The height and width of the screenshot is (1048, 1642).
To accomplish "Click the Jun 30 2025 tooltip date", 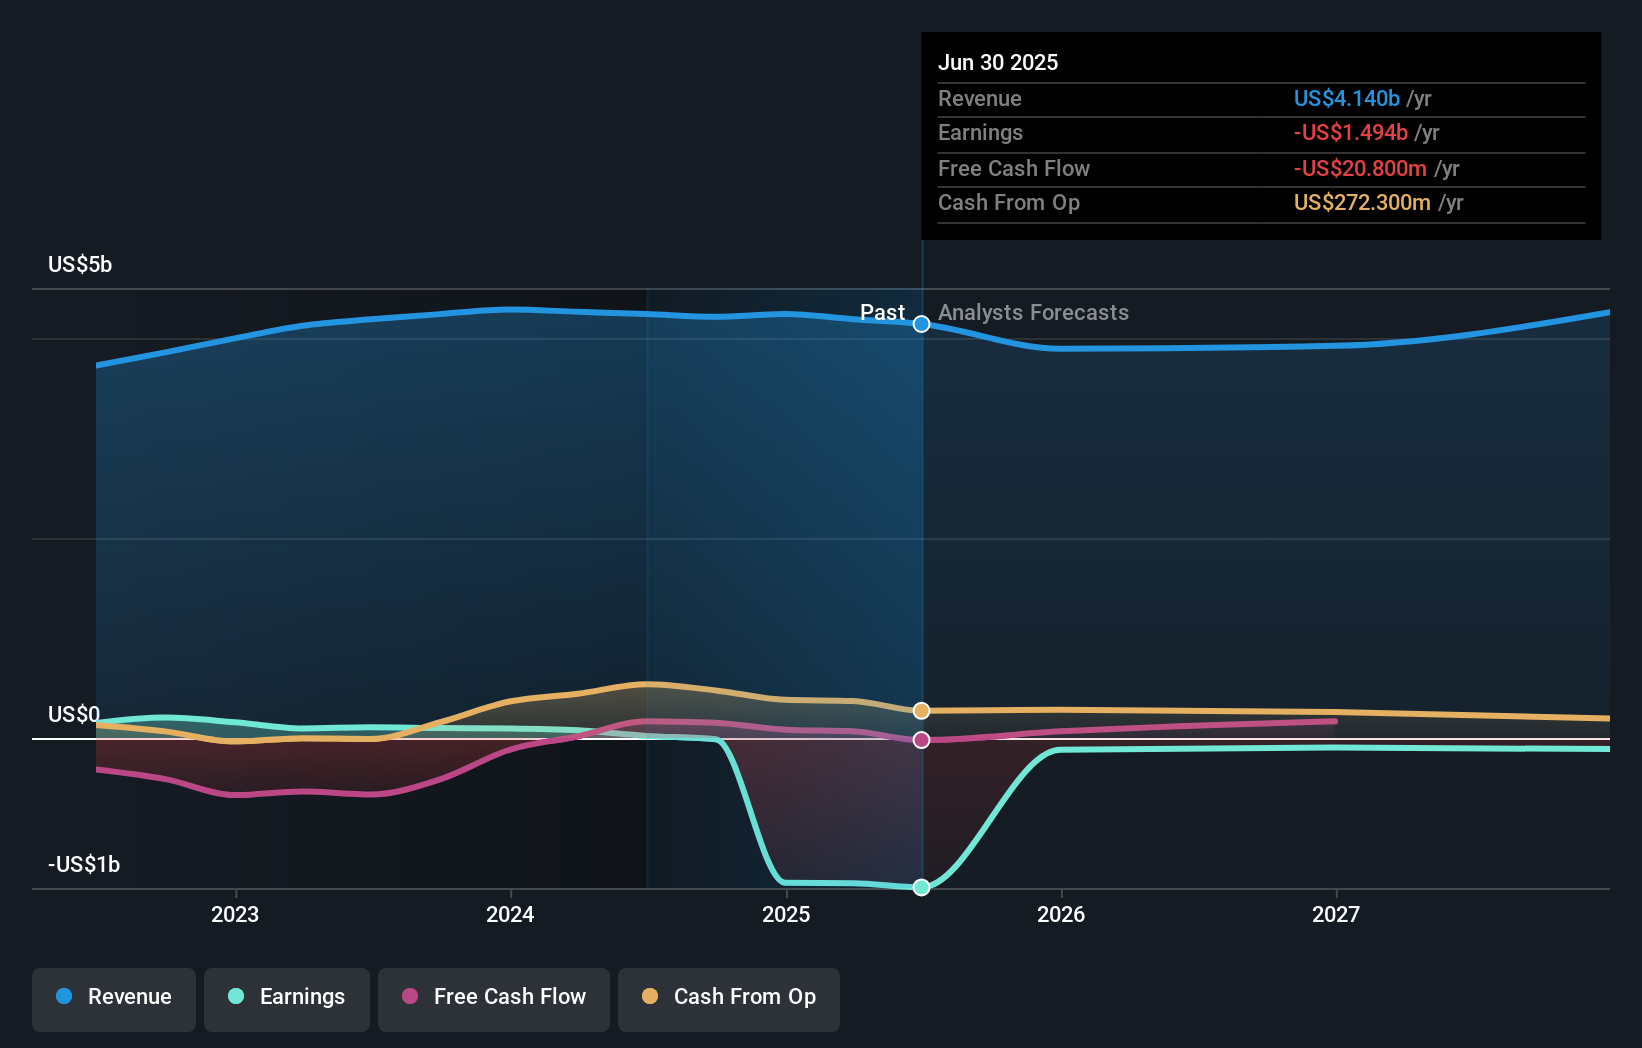I will point(998,62).
